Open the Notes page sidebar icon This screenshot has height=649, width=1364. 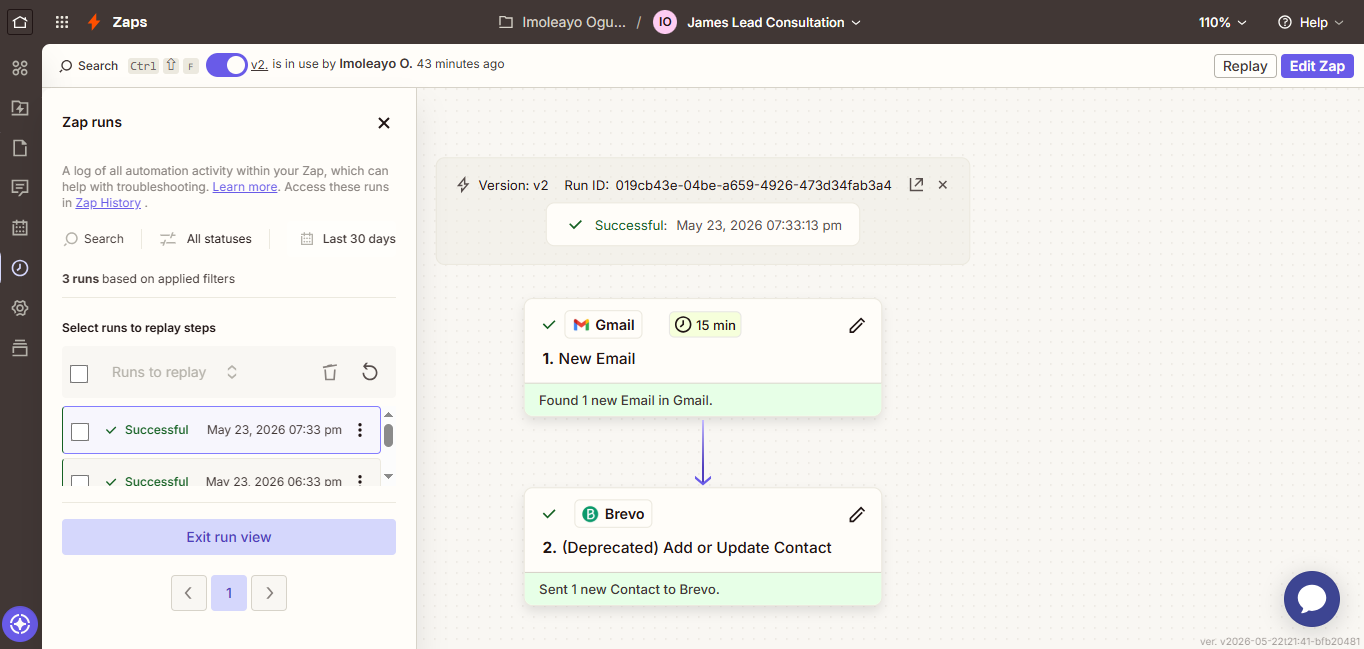20,148
